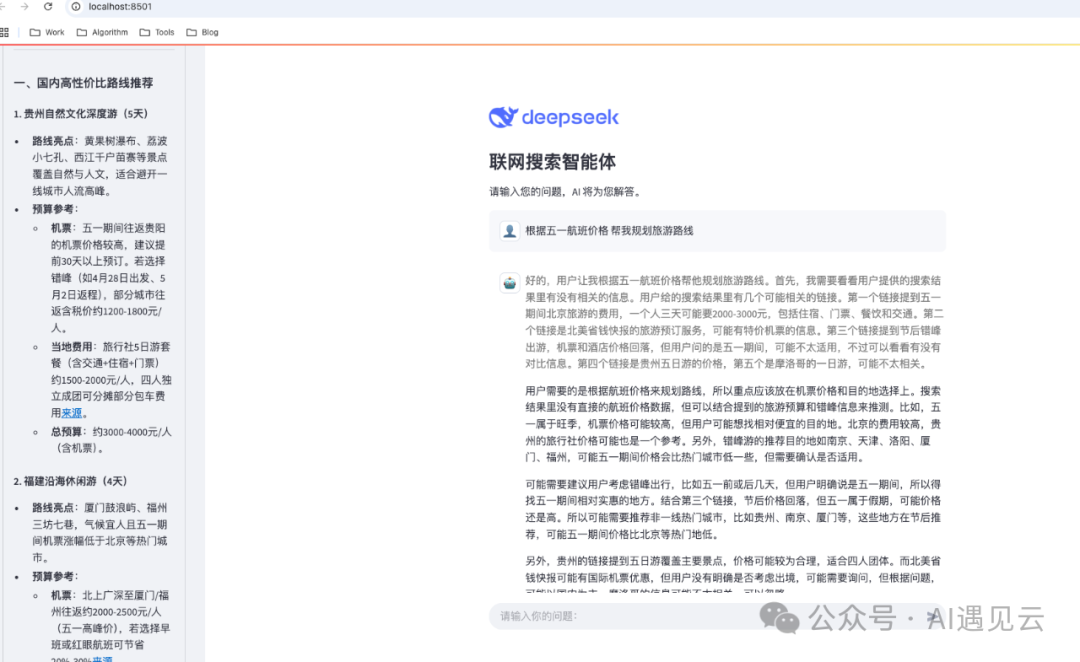Click the user avatar beside the question message

point(509,231)
